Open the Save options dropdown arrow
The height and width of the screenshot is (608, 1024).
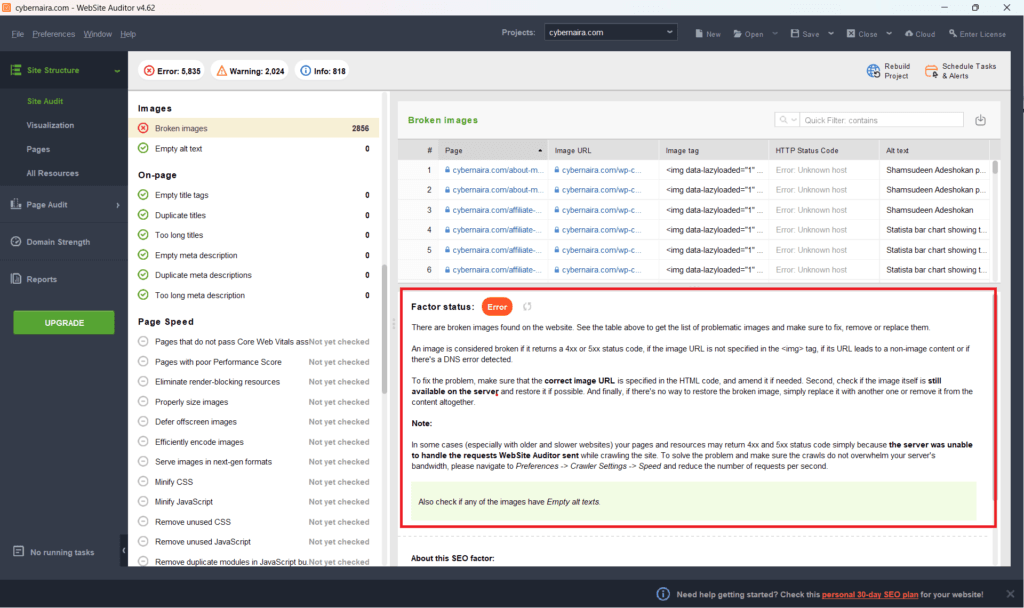[x=831, y=33]
